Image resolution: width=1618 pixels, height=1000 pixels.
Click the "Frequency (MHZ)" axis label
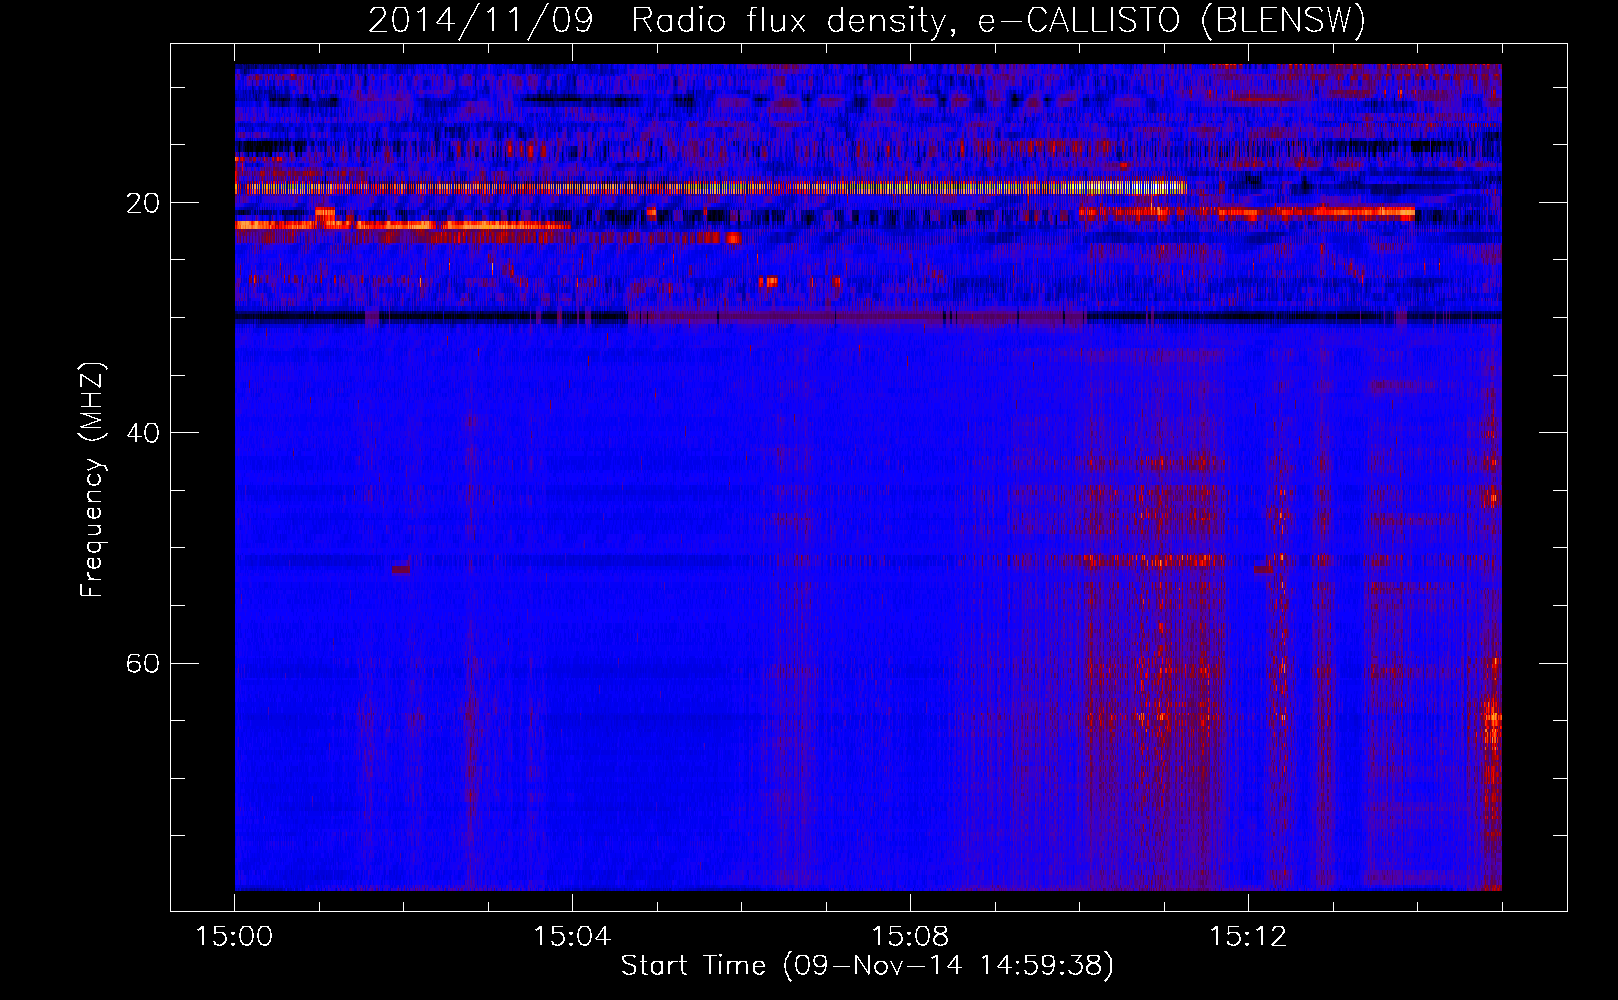point(92,479)
